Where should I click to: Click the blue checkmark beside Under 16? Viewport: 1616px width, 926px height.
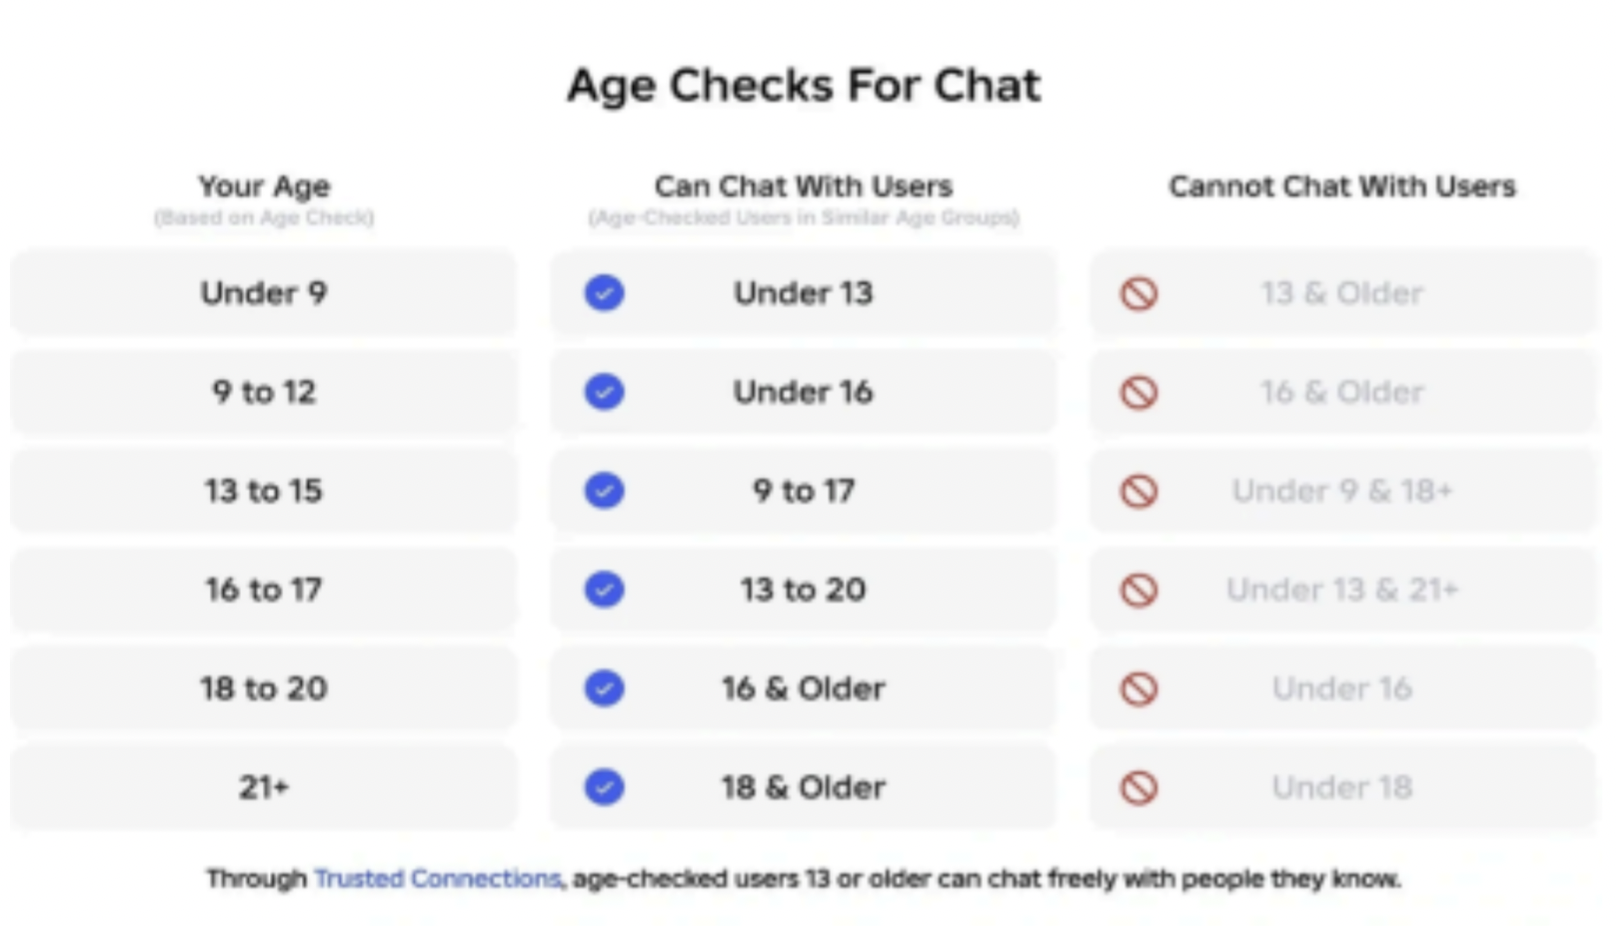click(x=604, y=392)
